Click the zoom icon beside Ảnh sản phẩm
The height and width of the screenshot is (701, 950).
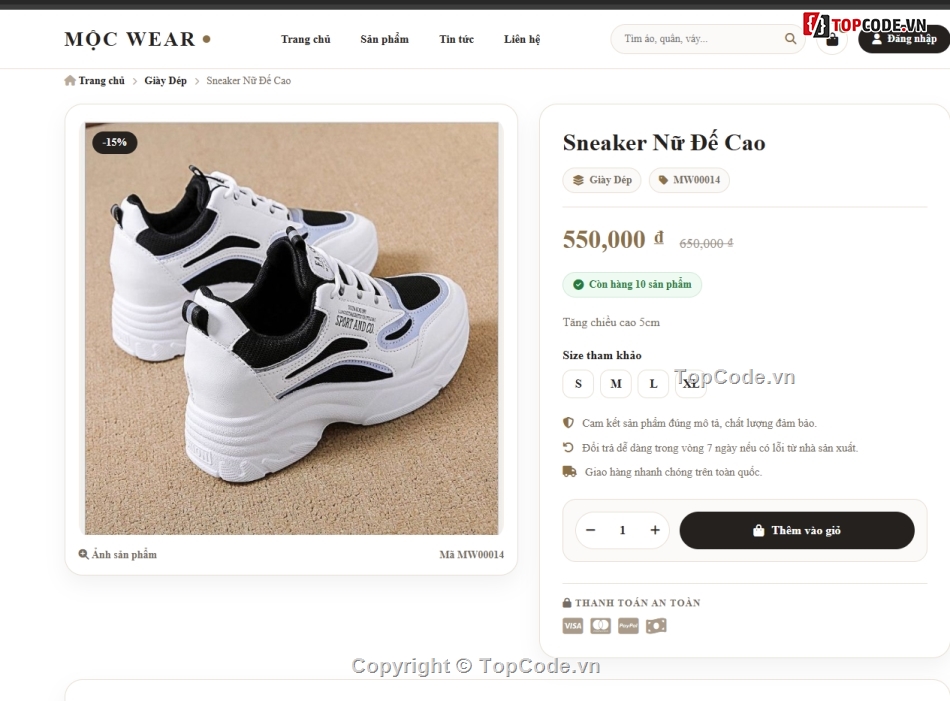tap(84, 554)
